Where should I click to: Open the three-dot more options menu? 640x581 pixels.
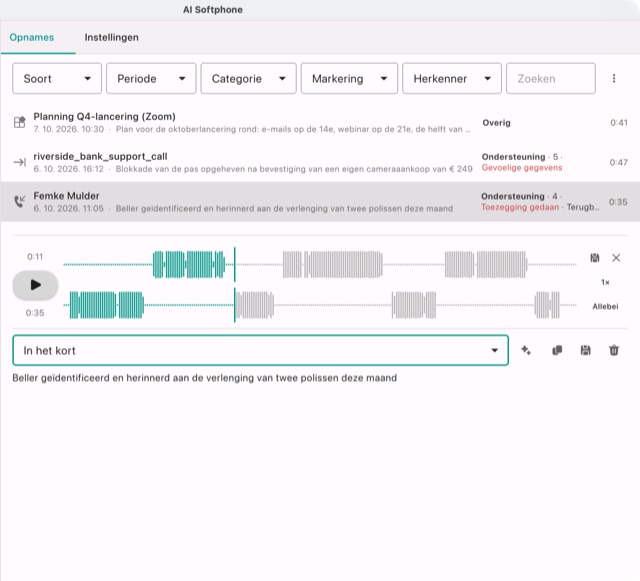614,78
